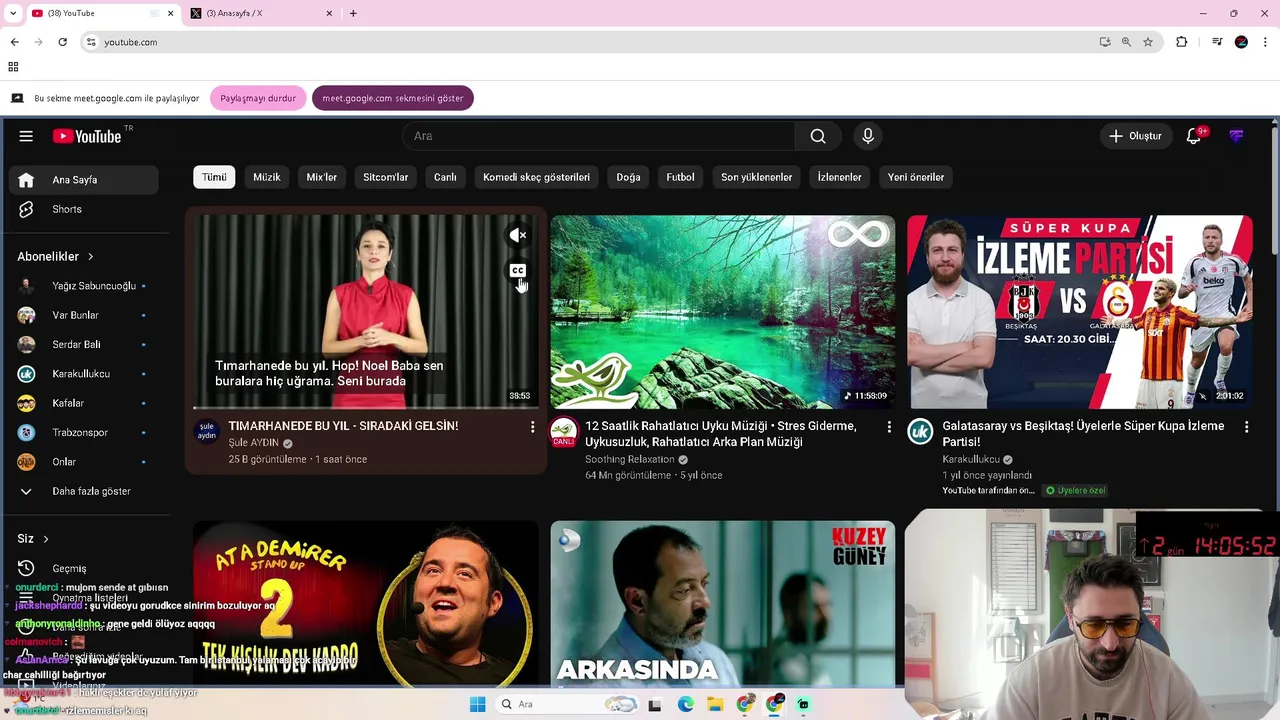Click the magnifier search button
Screen dimensions: 1280x720
[818, 136]
